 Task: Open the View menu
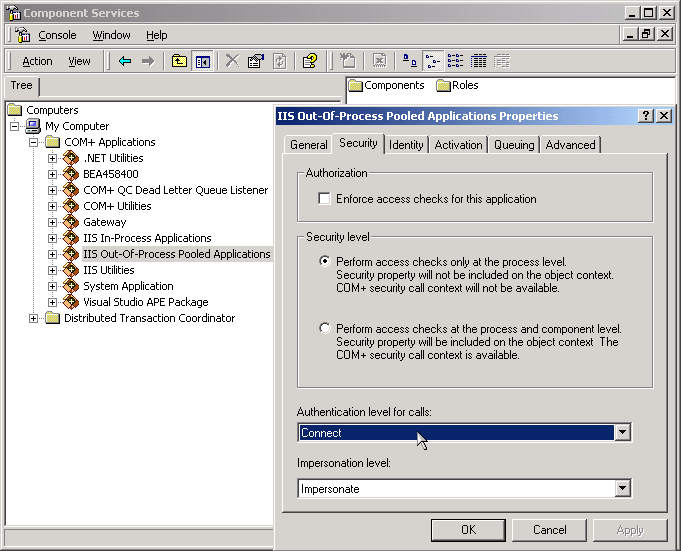coord(79,61)
